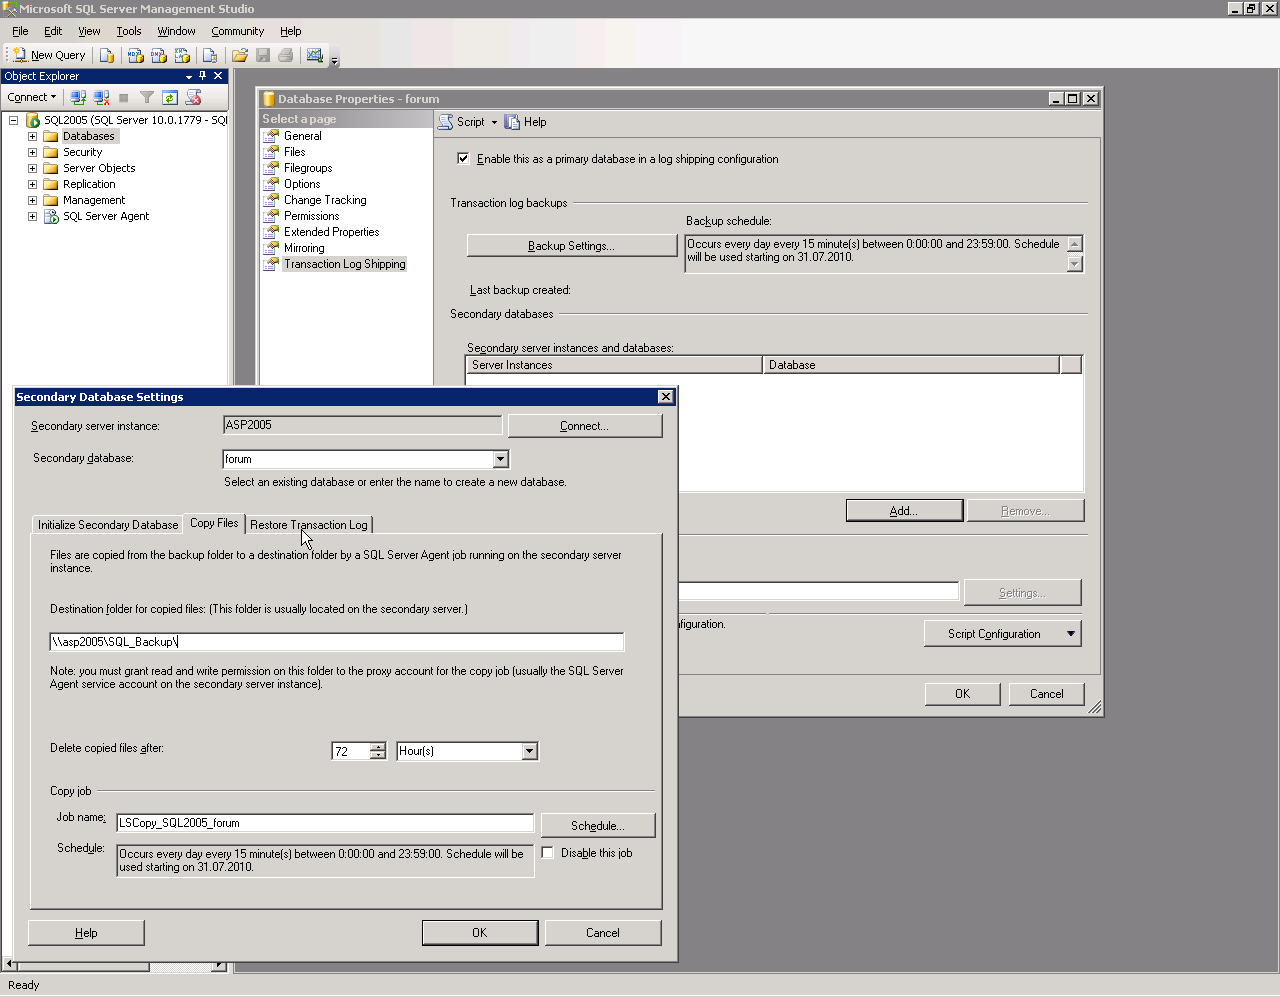The height and width of the screenshot is (997, 1280).
Task: Uncheck Enable this as primary database
Action: pos(463,158)
